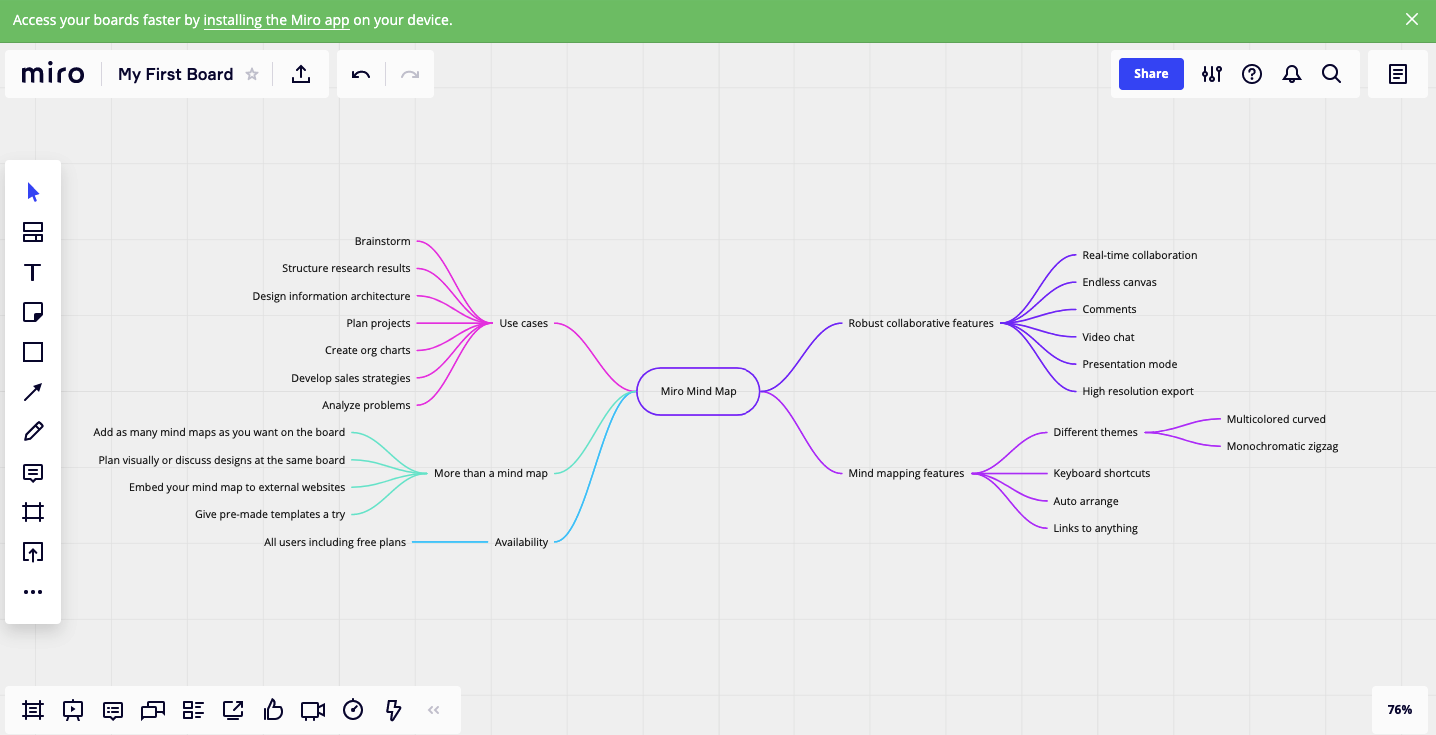Viewport: 1436px width, 735px height.
Task: Select the More than a mind map node
Action: pos(491,473)
